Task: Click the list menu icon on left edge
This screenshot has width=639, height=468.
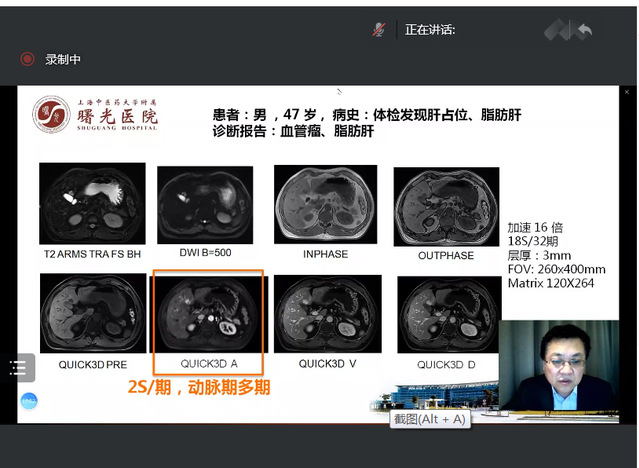Action: (x=18, y=368)
